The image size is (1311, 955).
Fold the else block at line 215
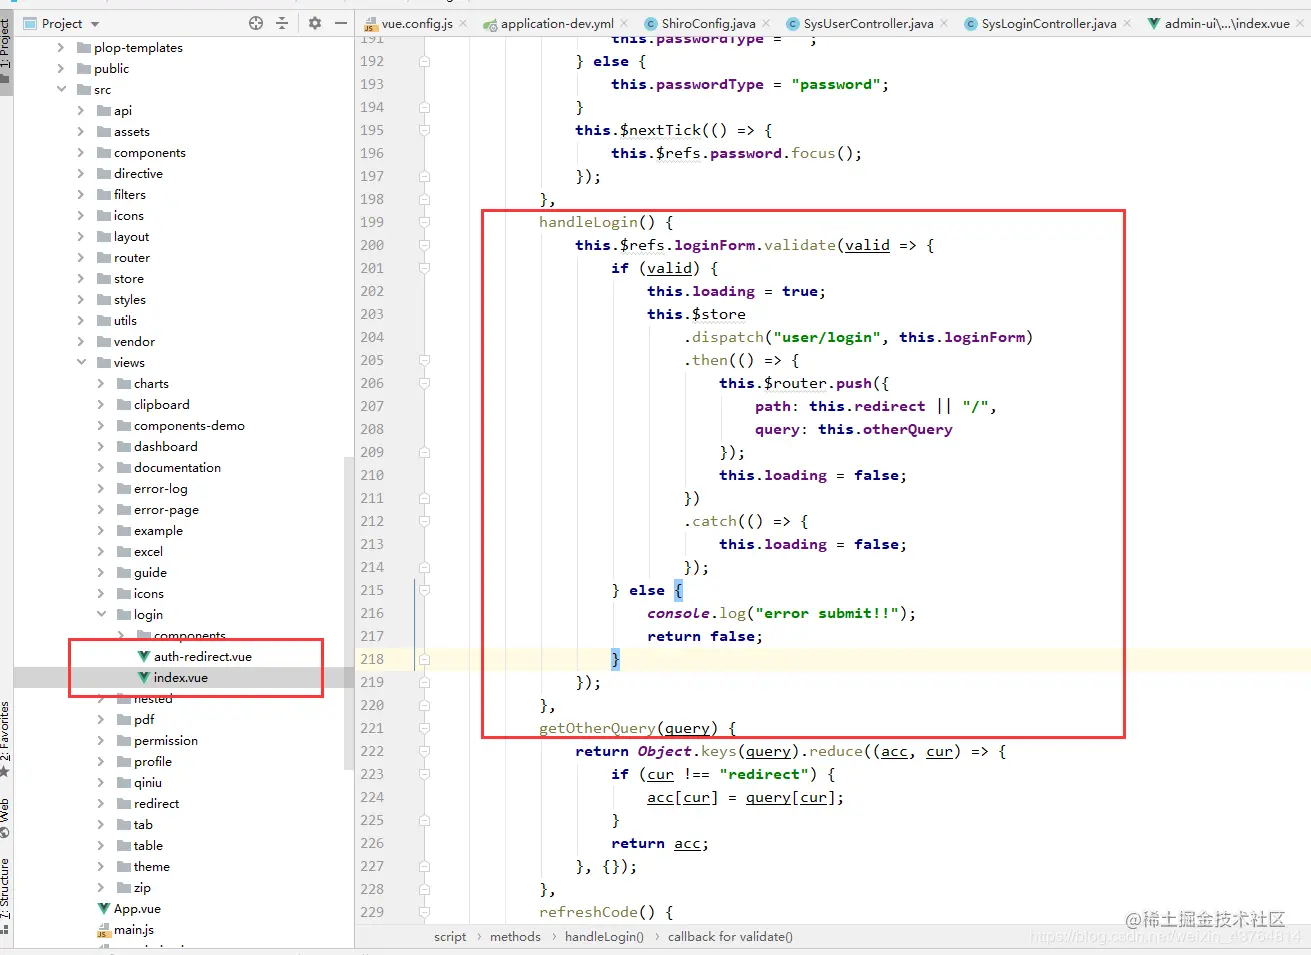tap(424, 590)
